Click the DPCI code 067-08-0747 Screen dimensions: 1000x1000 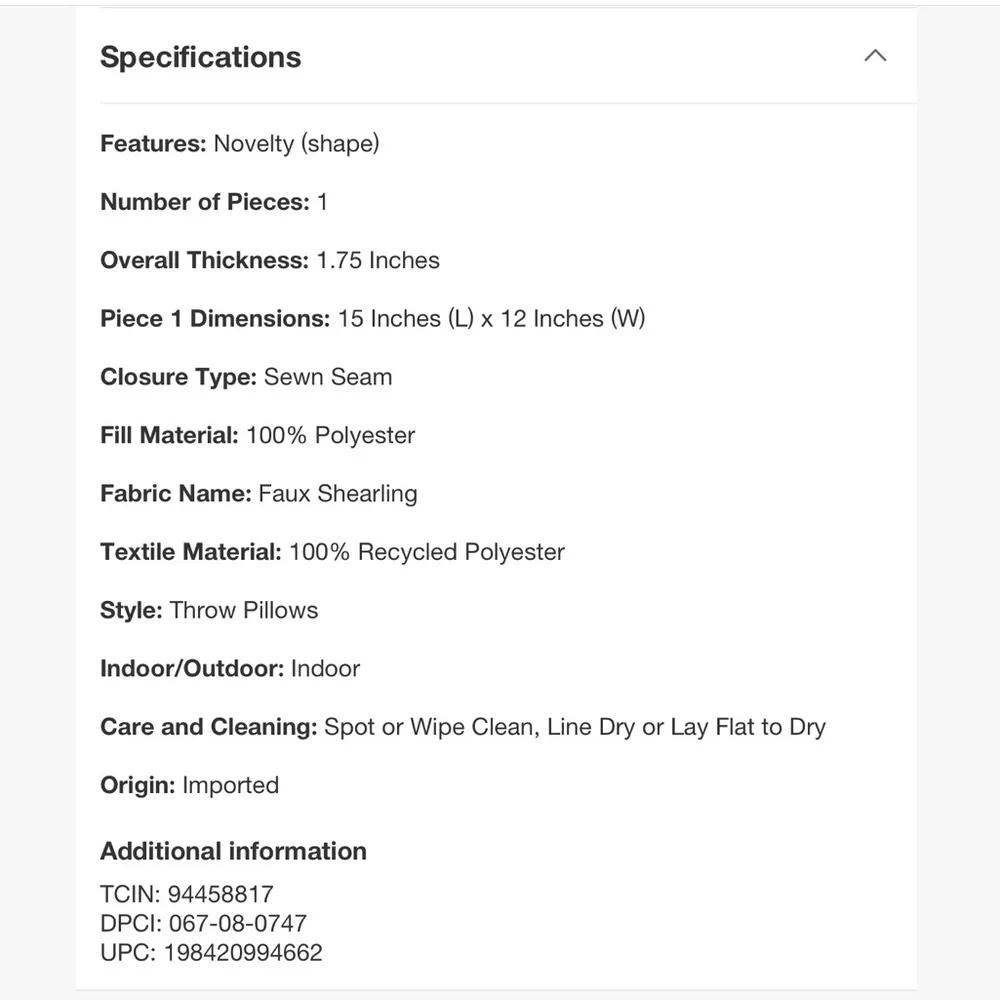[237, 923]
